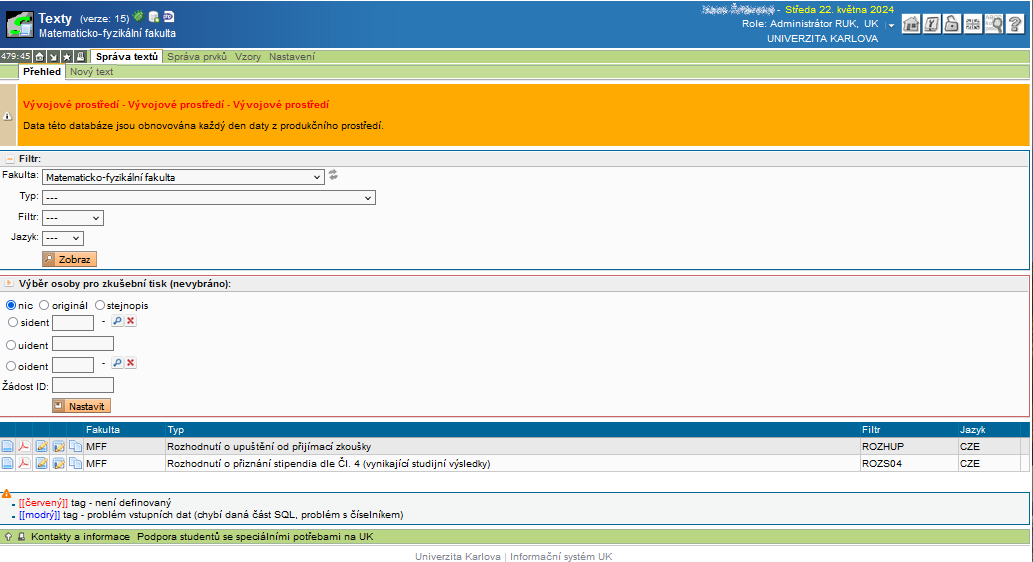This screenshot has width=1033, height=562.
Task: Switch to the "Správa prvků" tab
Action: (197, 57)
